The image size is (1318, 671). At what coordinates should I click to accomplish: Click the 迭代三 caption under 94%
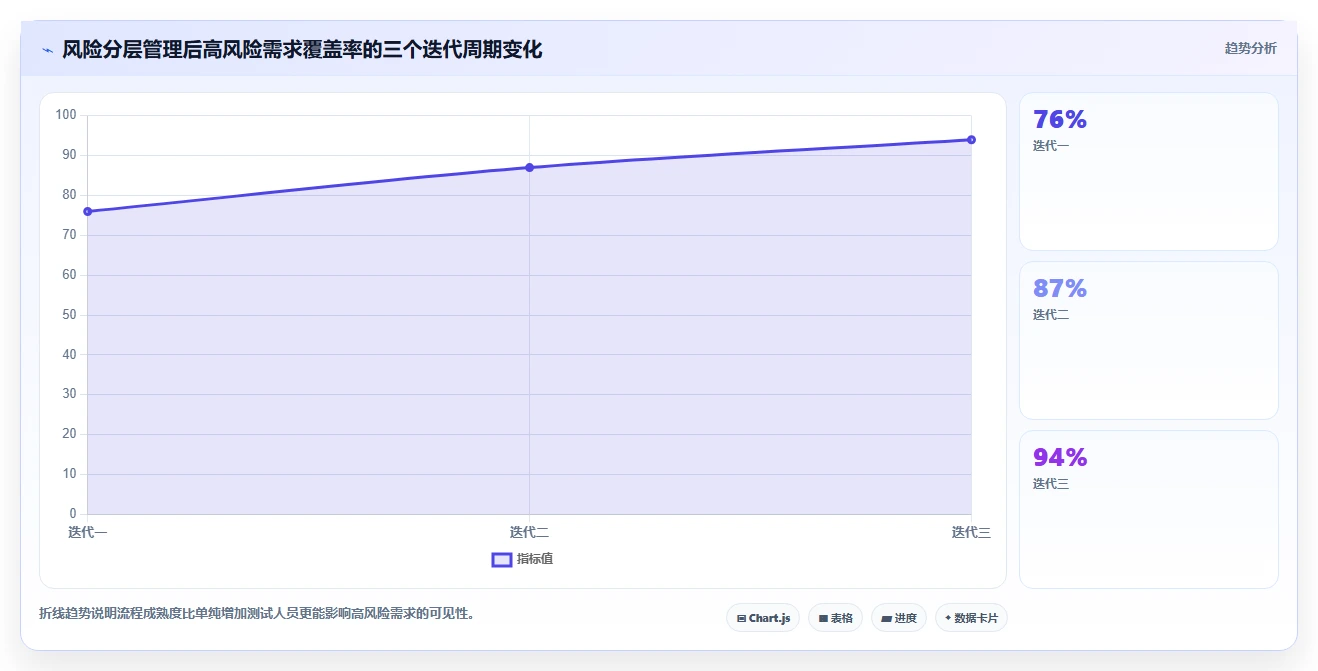1051,484
